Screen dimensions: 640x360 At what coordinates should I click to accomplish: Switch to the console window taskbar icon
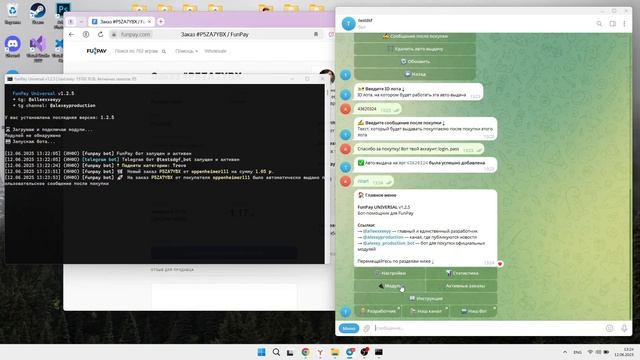pos(379,352)
